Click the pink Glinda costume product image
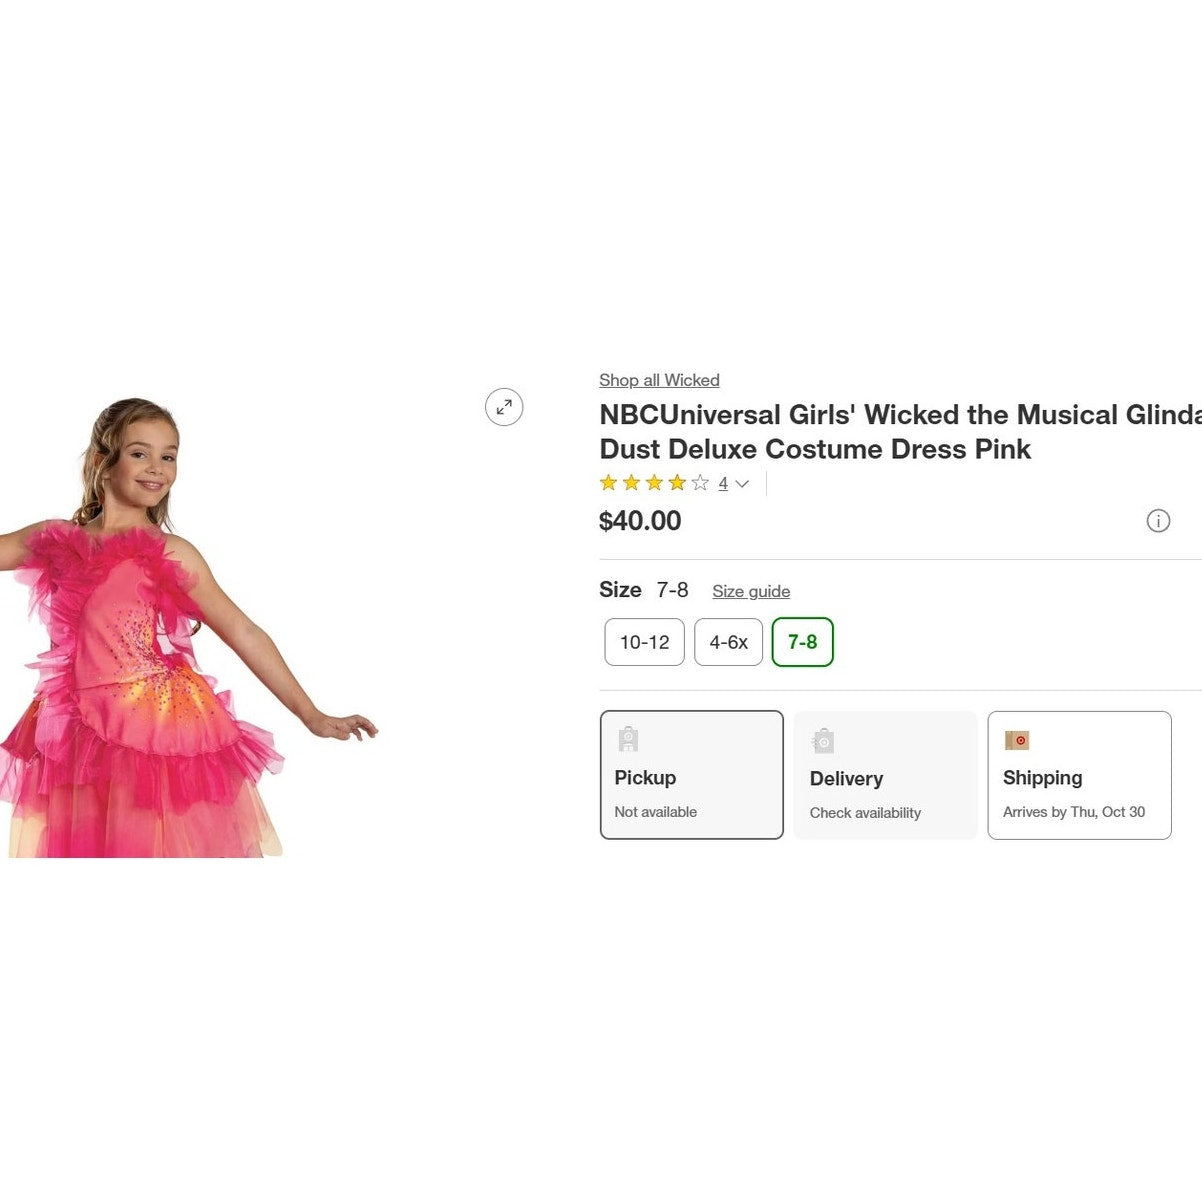Viewport: 1202px width, 1202px height. (150, 640)
